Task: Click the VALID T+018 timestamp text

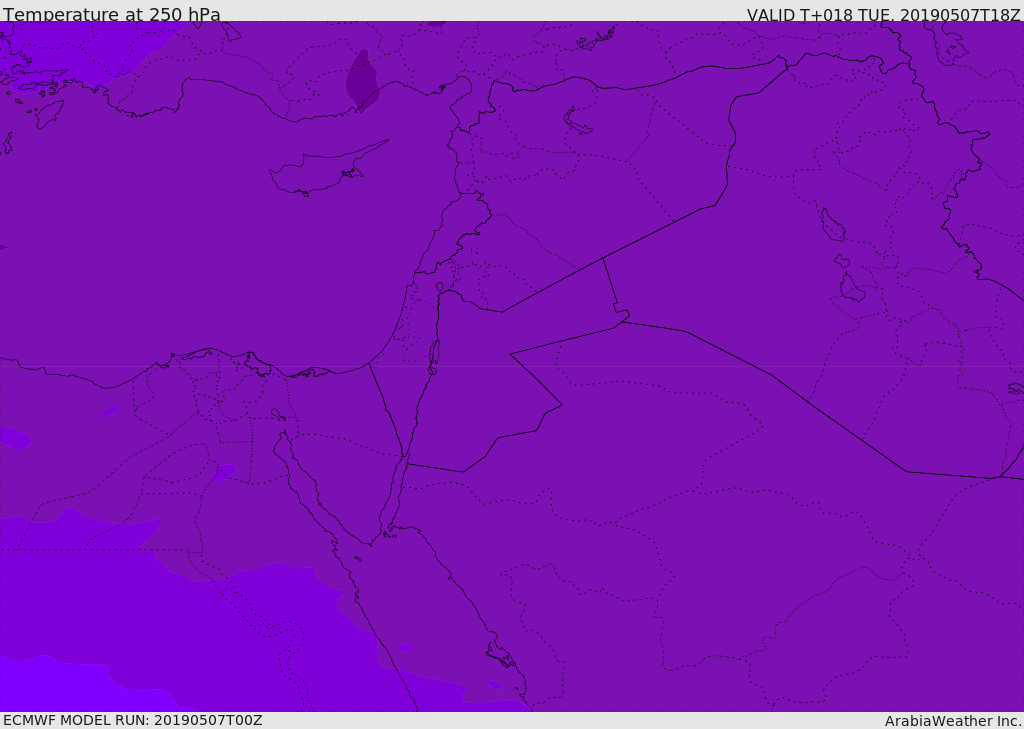Action: point(883,15)
